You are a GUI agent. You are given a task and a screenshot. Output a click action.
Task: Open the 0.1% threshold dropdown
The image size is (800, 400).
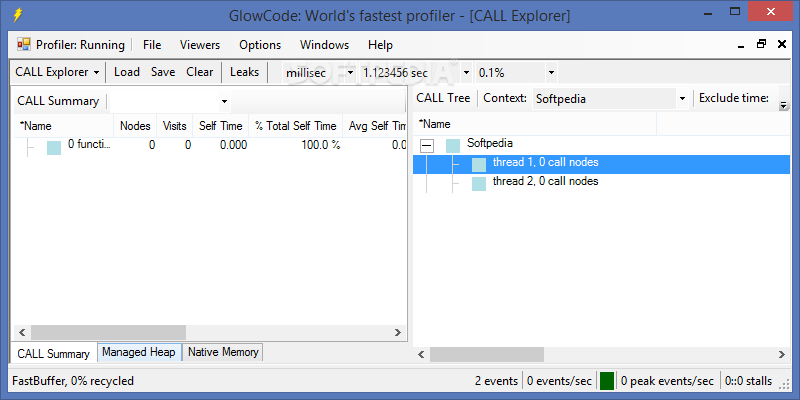click(x=551, y=73)
